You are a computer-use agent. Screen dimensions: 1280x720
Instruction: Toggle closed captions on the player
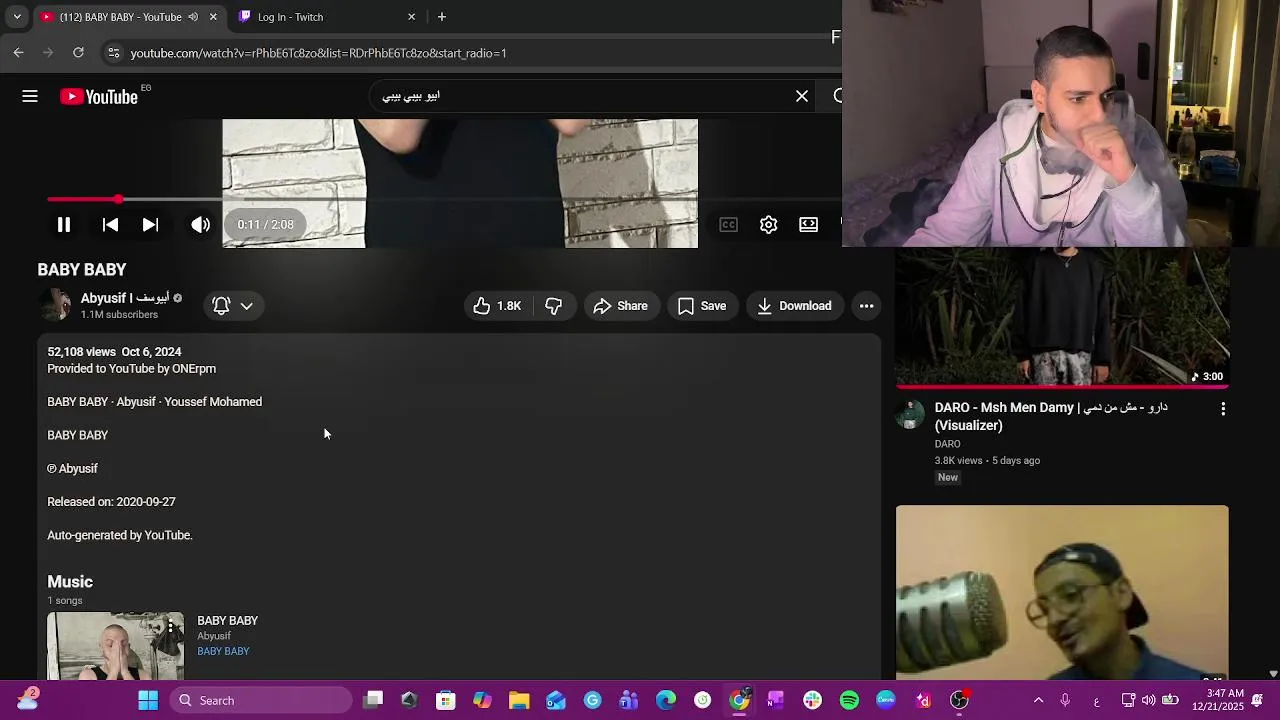(729, 225)
